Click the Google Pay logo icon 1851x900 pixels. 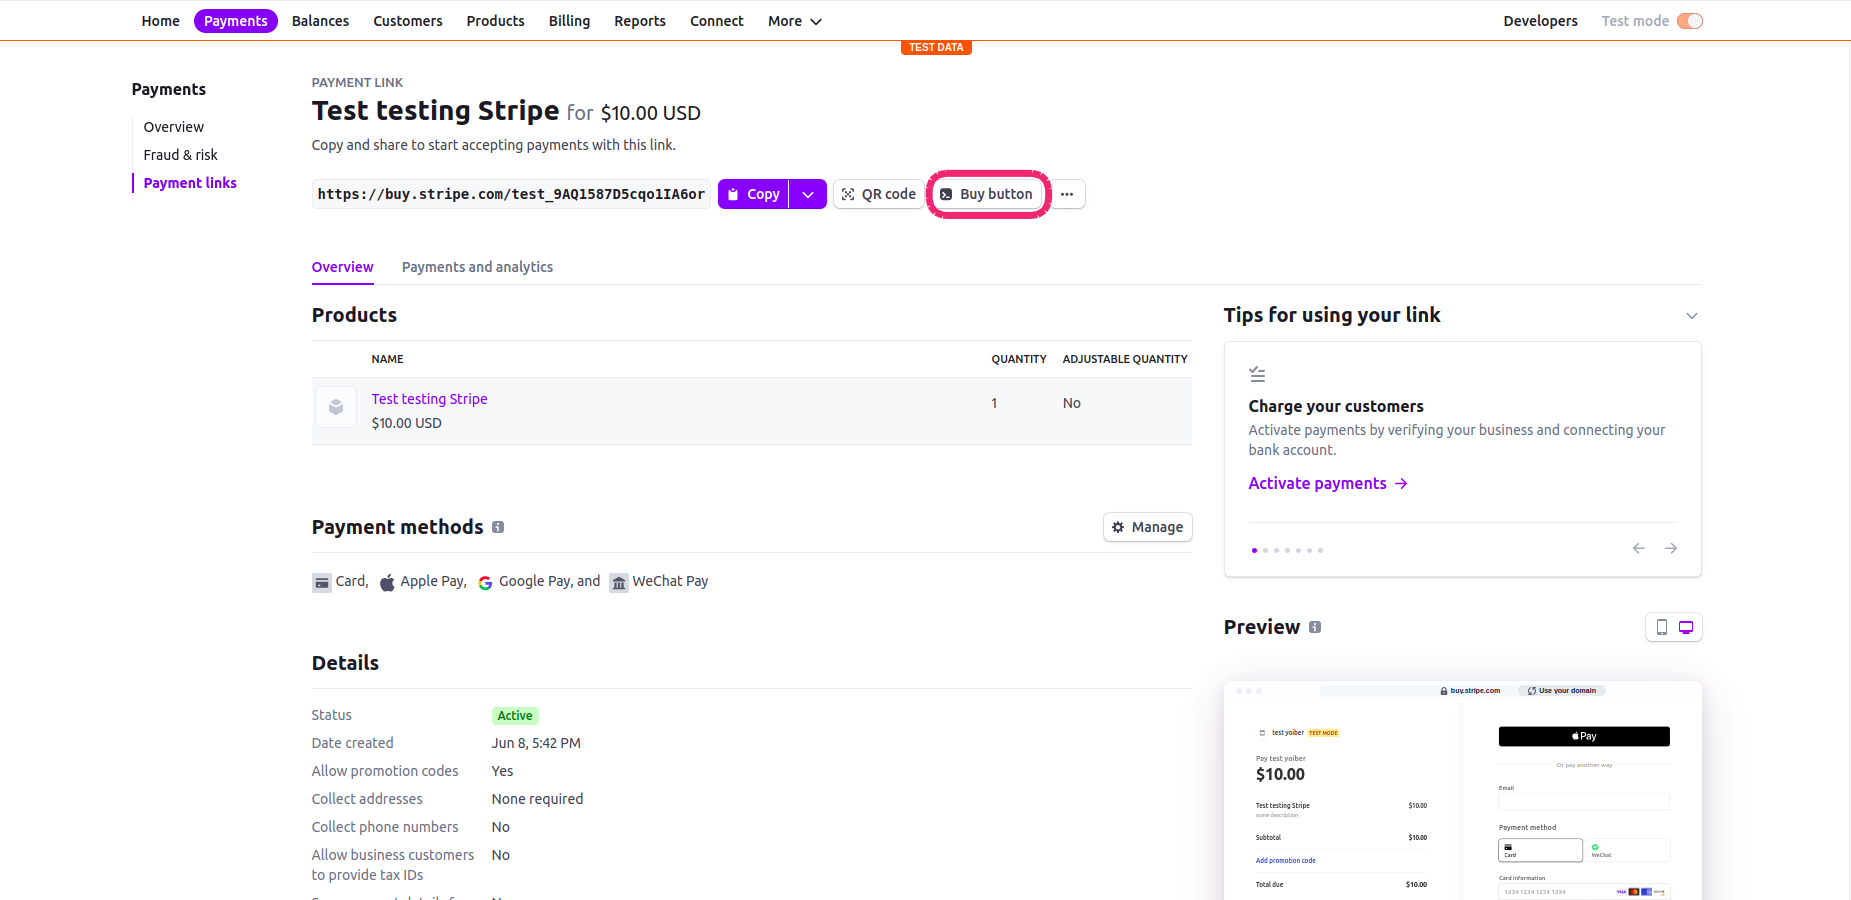point(485,583)
